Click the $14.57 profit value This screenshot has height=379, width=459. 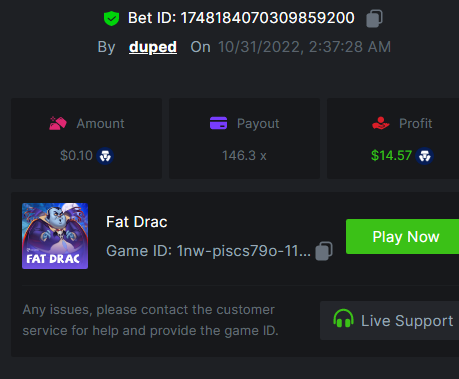pos(391,156)
